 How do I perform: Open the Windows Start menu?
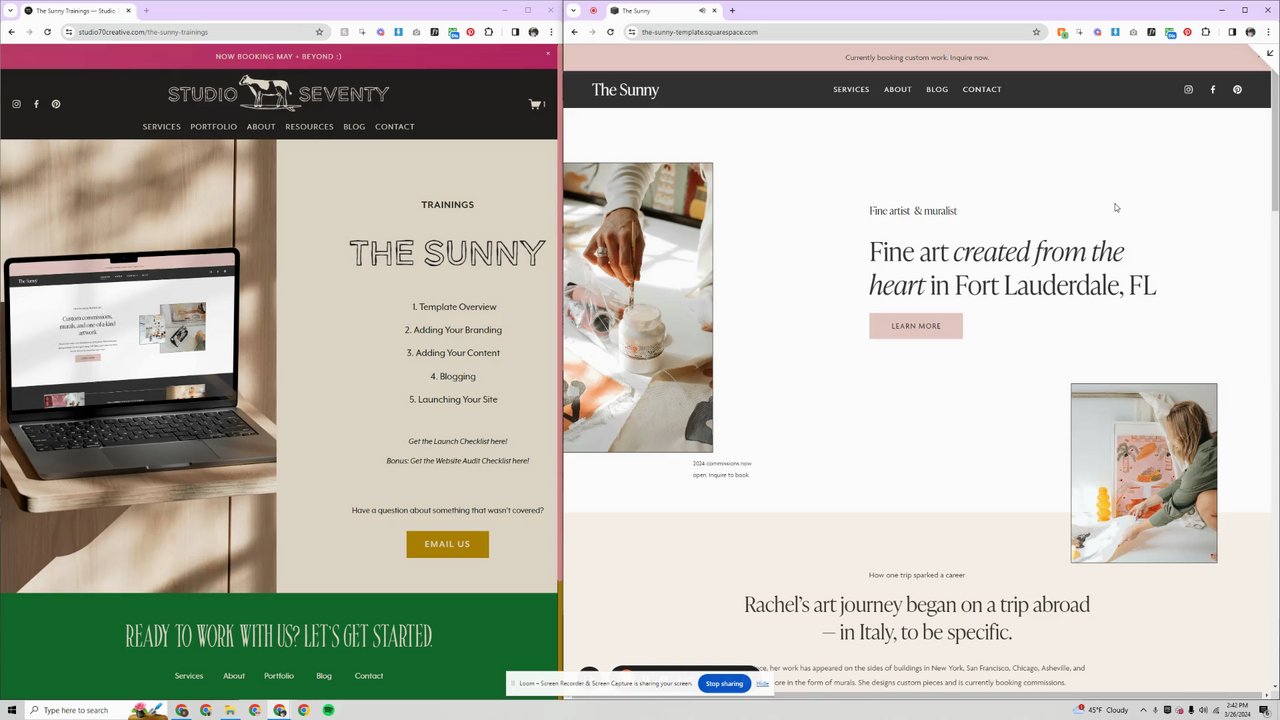(x=11, y=710)
